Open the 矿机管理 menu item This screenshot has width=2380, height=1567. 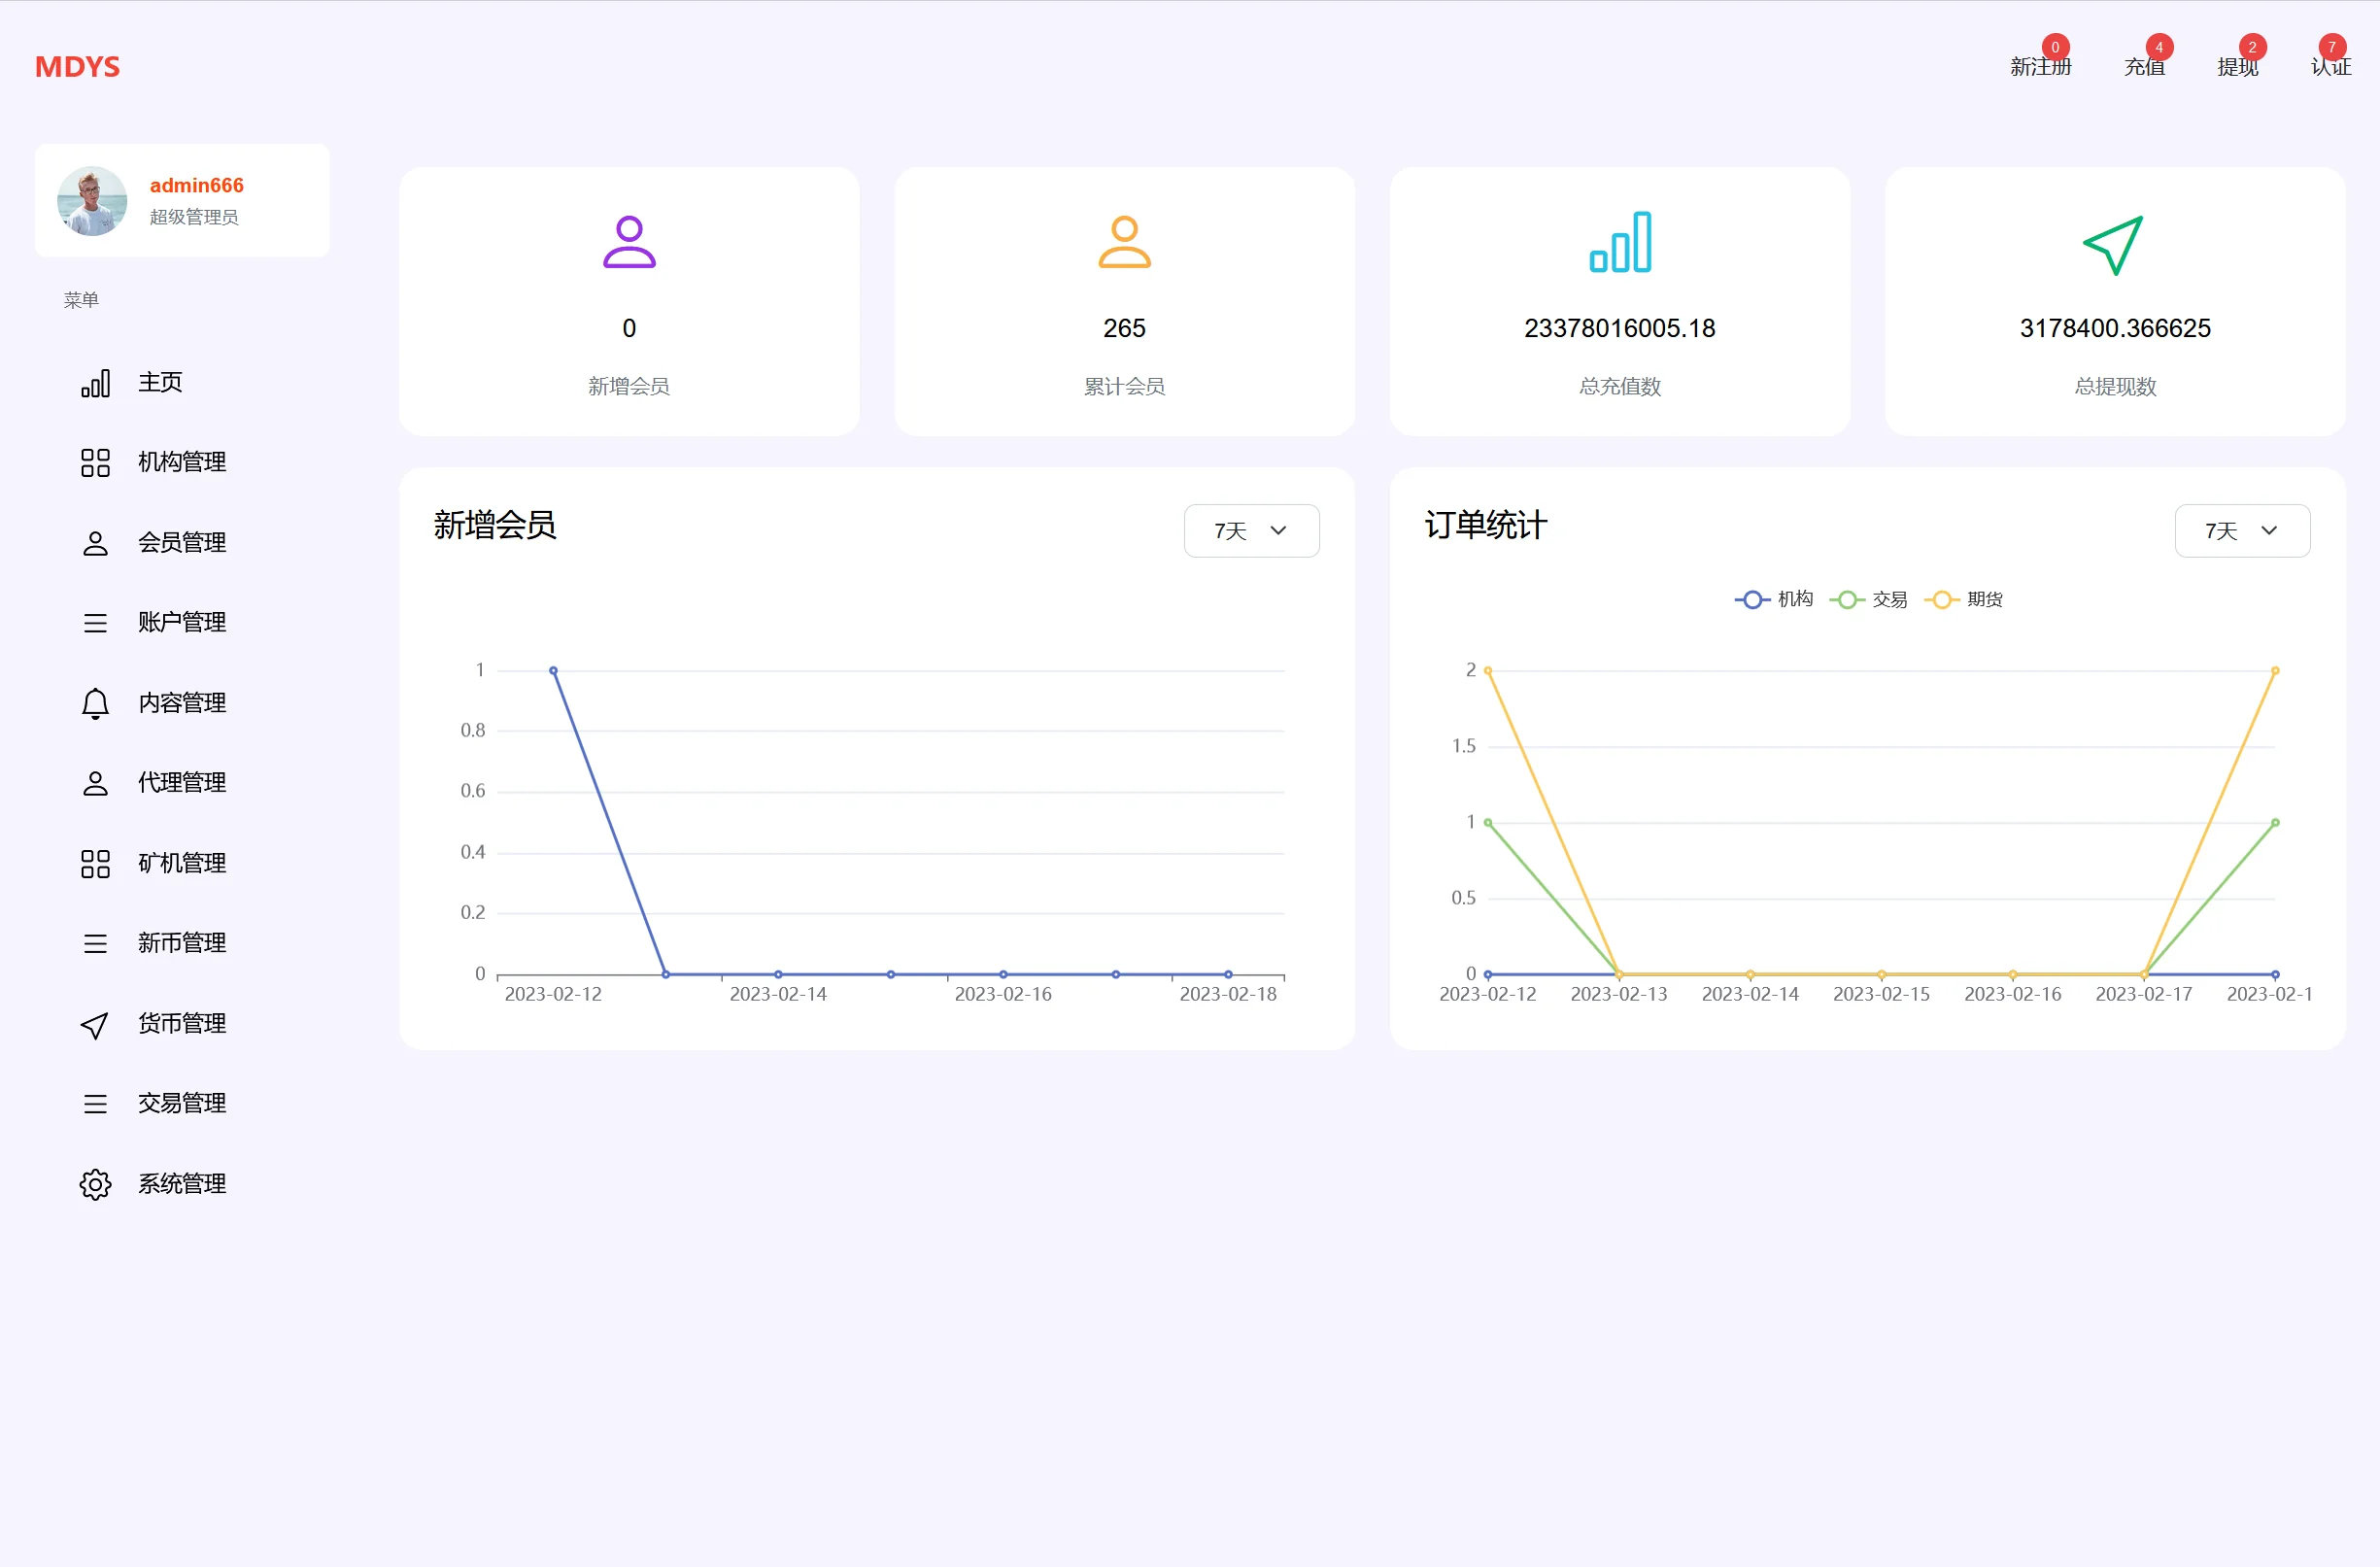point(181,863)
